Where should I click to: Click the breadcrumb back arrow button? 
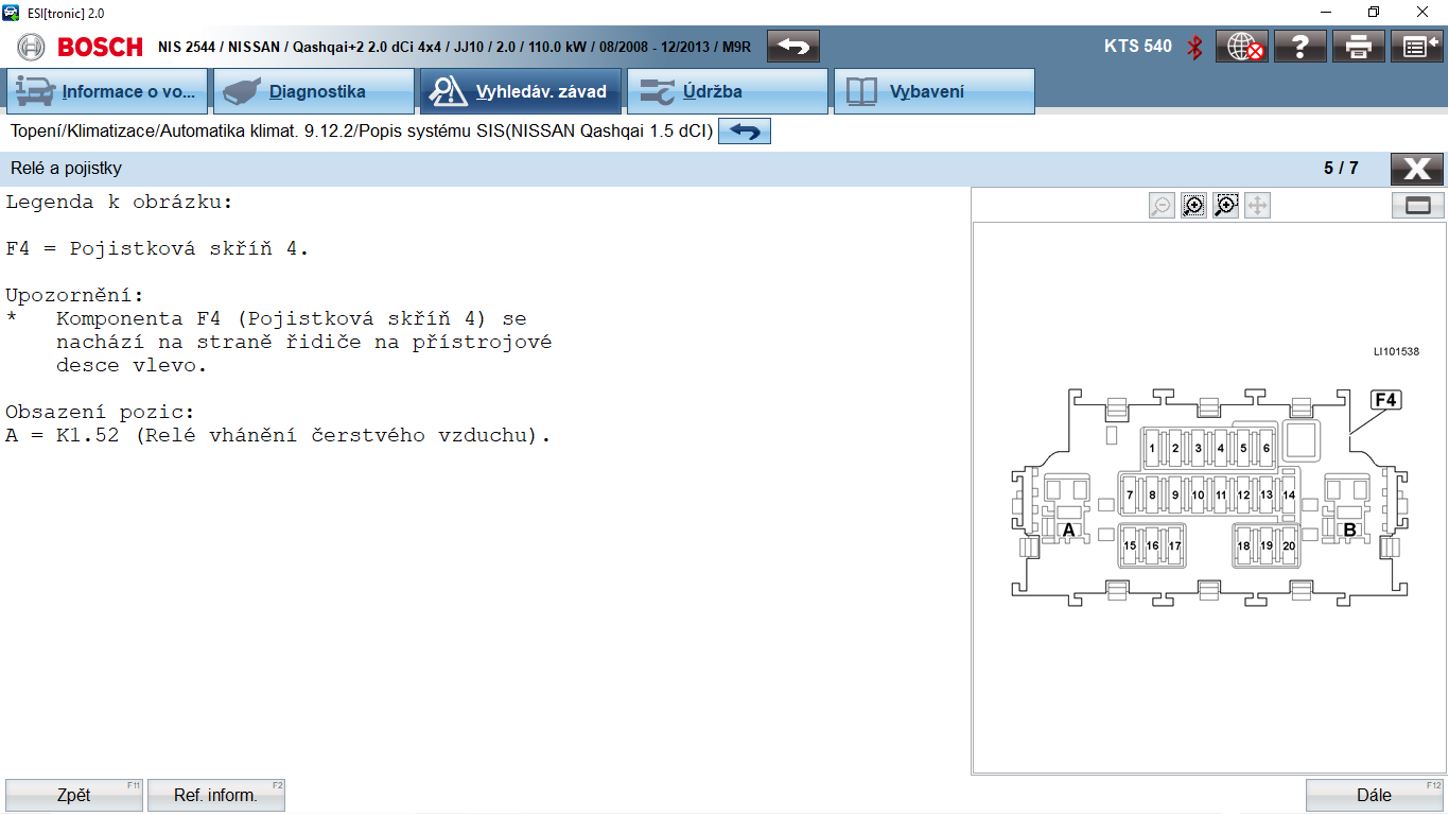point(744,131)
